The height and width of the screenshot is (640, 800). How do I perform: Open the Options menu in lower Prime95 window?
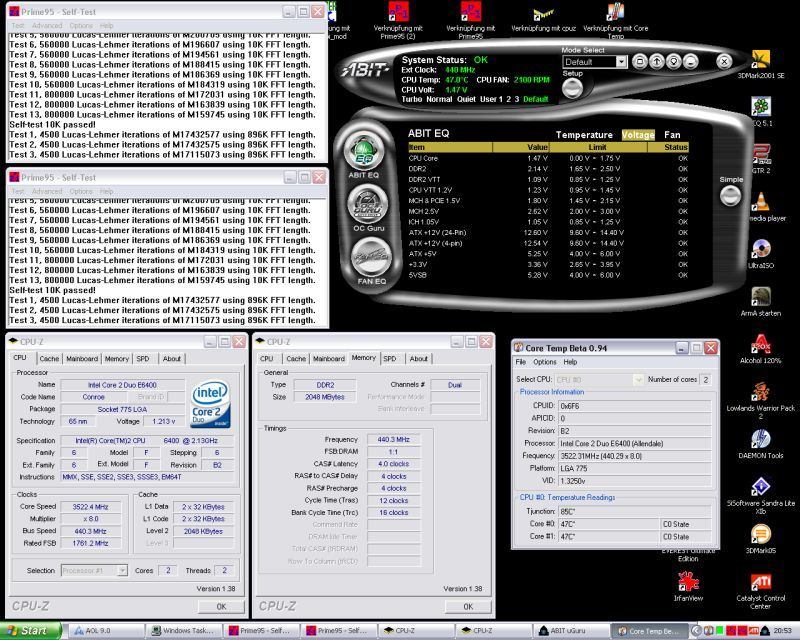[x=81, y=191]
